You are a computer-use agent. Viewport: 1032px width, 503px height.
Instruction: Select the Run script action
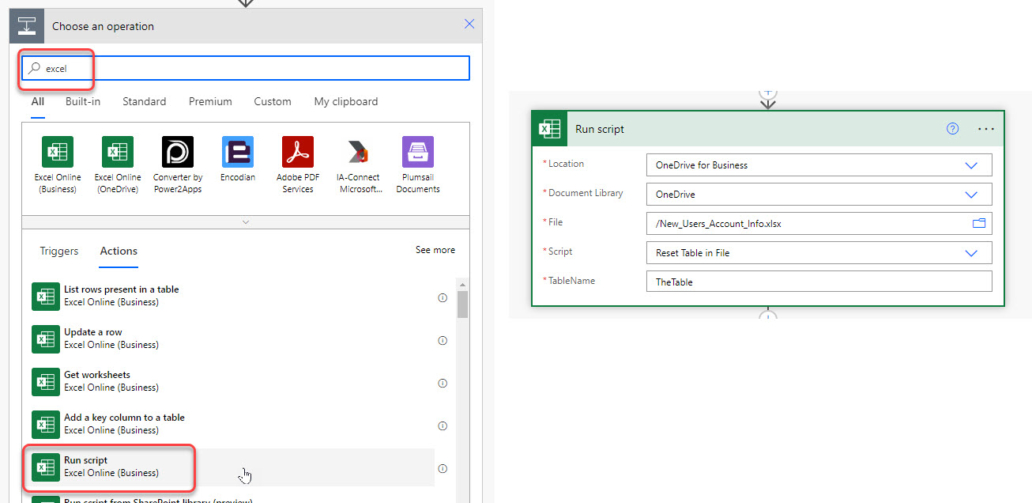point(109,467)
